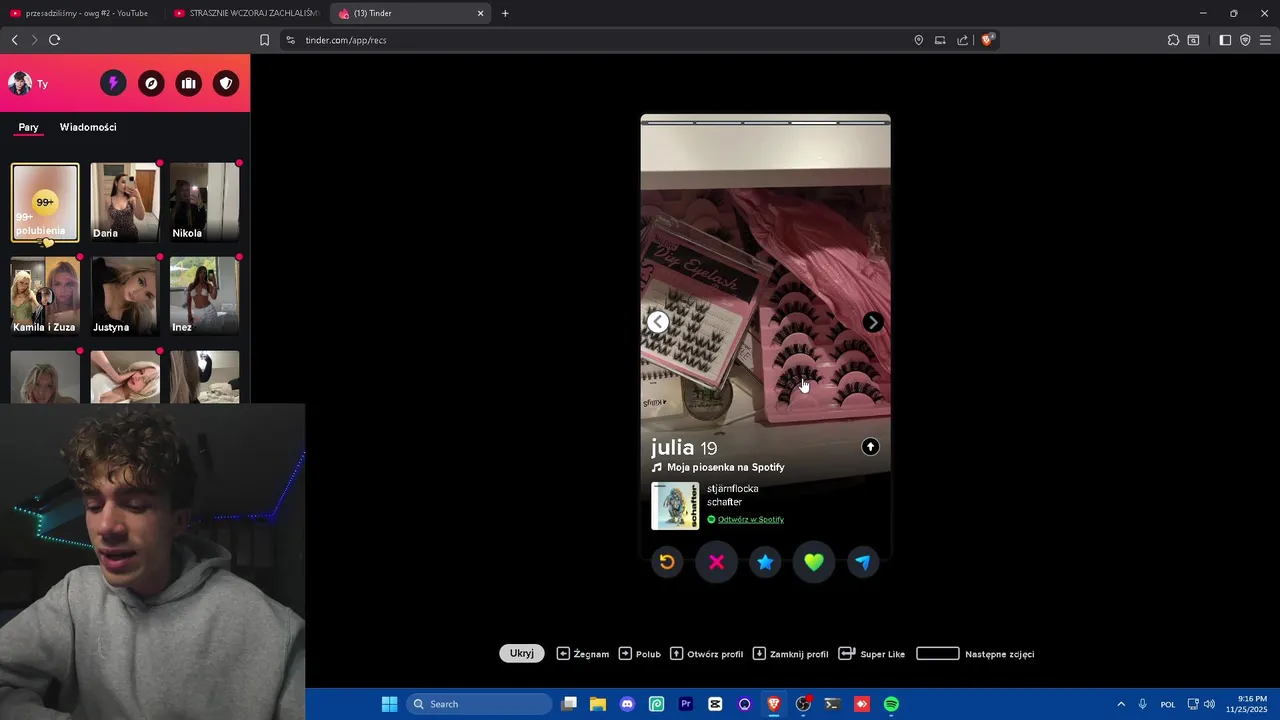This screenshot has height=720, width=1280.
Task: Click the Ukryj shortcuts button
Action: pos(522,653)
